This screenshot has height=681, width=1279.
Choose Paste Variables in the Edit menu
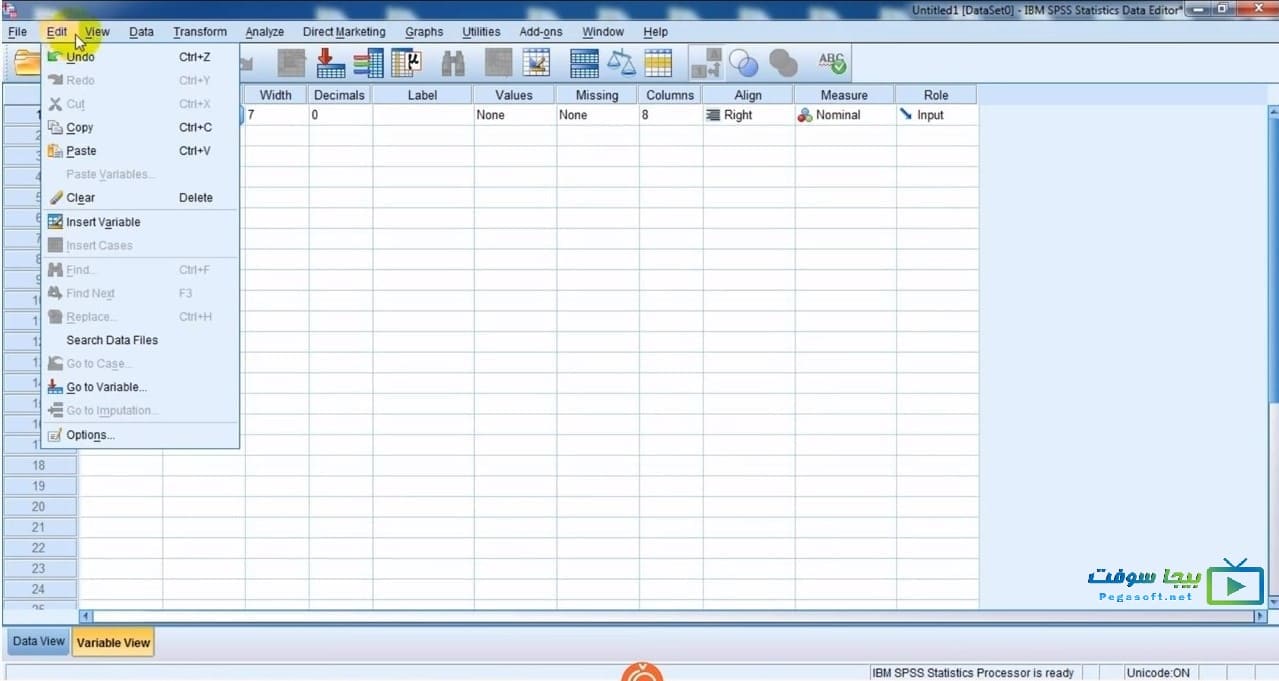pyautogui.click(x=140, y=174)
